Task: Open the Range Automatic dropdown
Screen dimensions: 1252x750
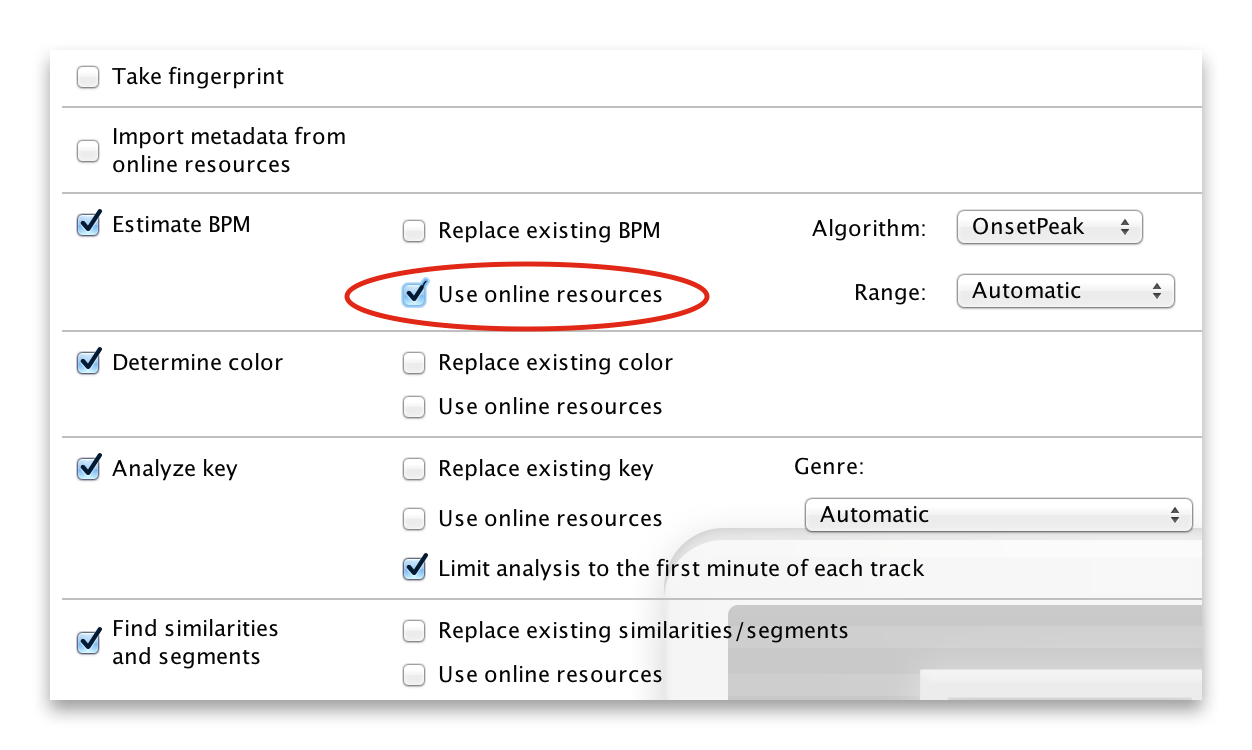Action: pos(1065,292)
